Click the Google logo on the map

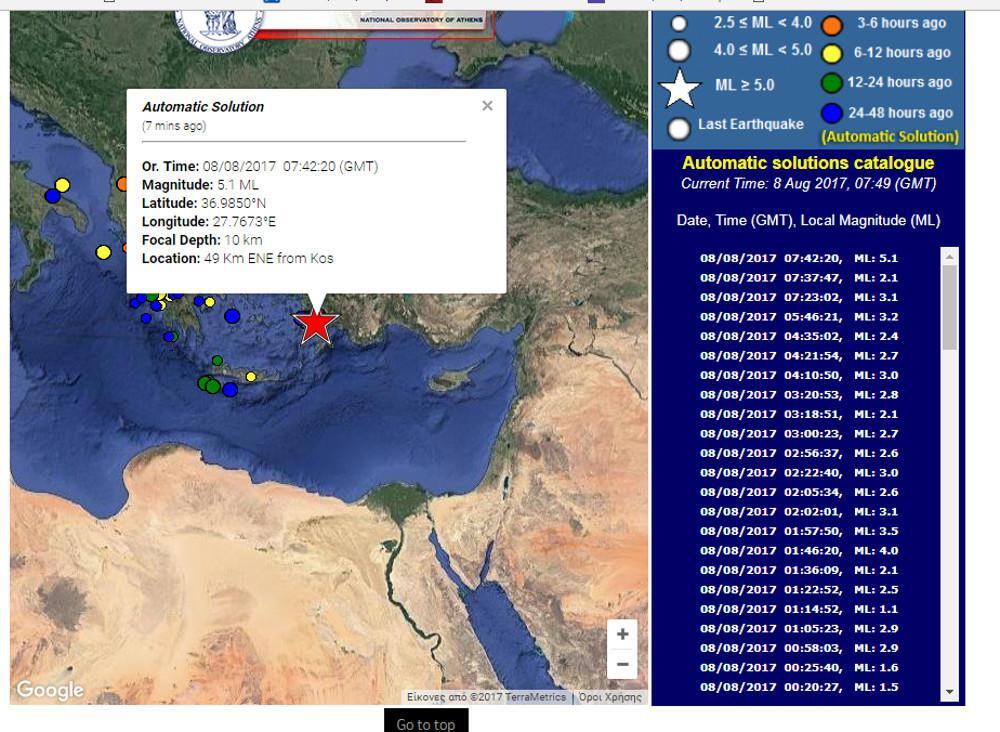[x=49, y=690]
